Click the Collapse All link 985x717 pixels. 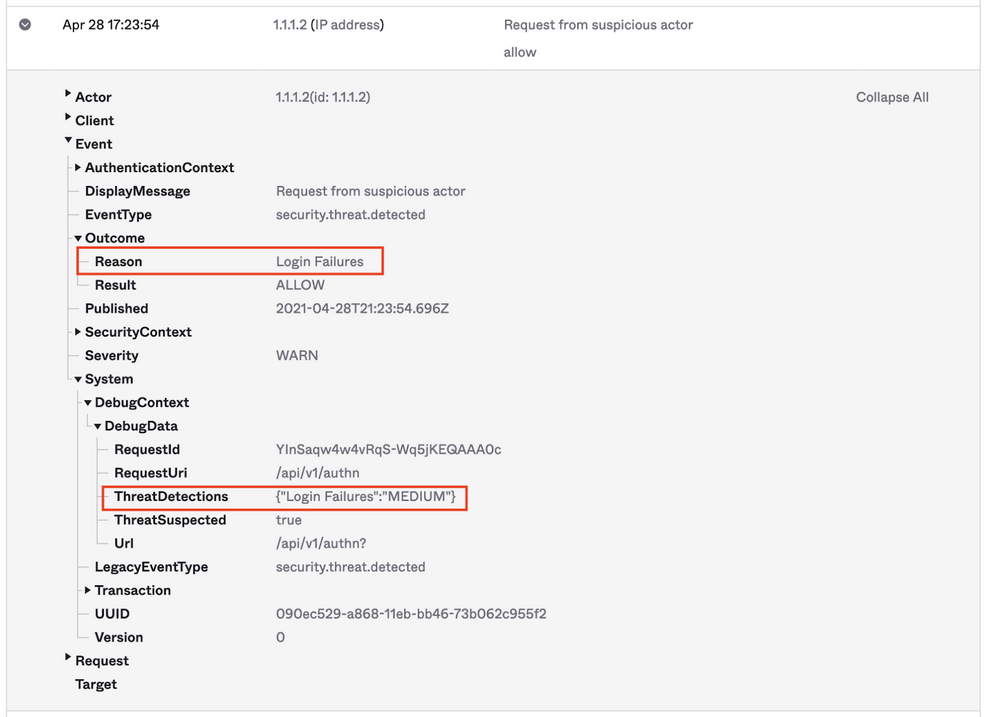point(892,97)
